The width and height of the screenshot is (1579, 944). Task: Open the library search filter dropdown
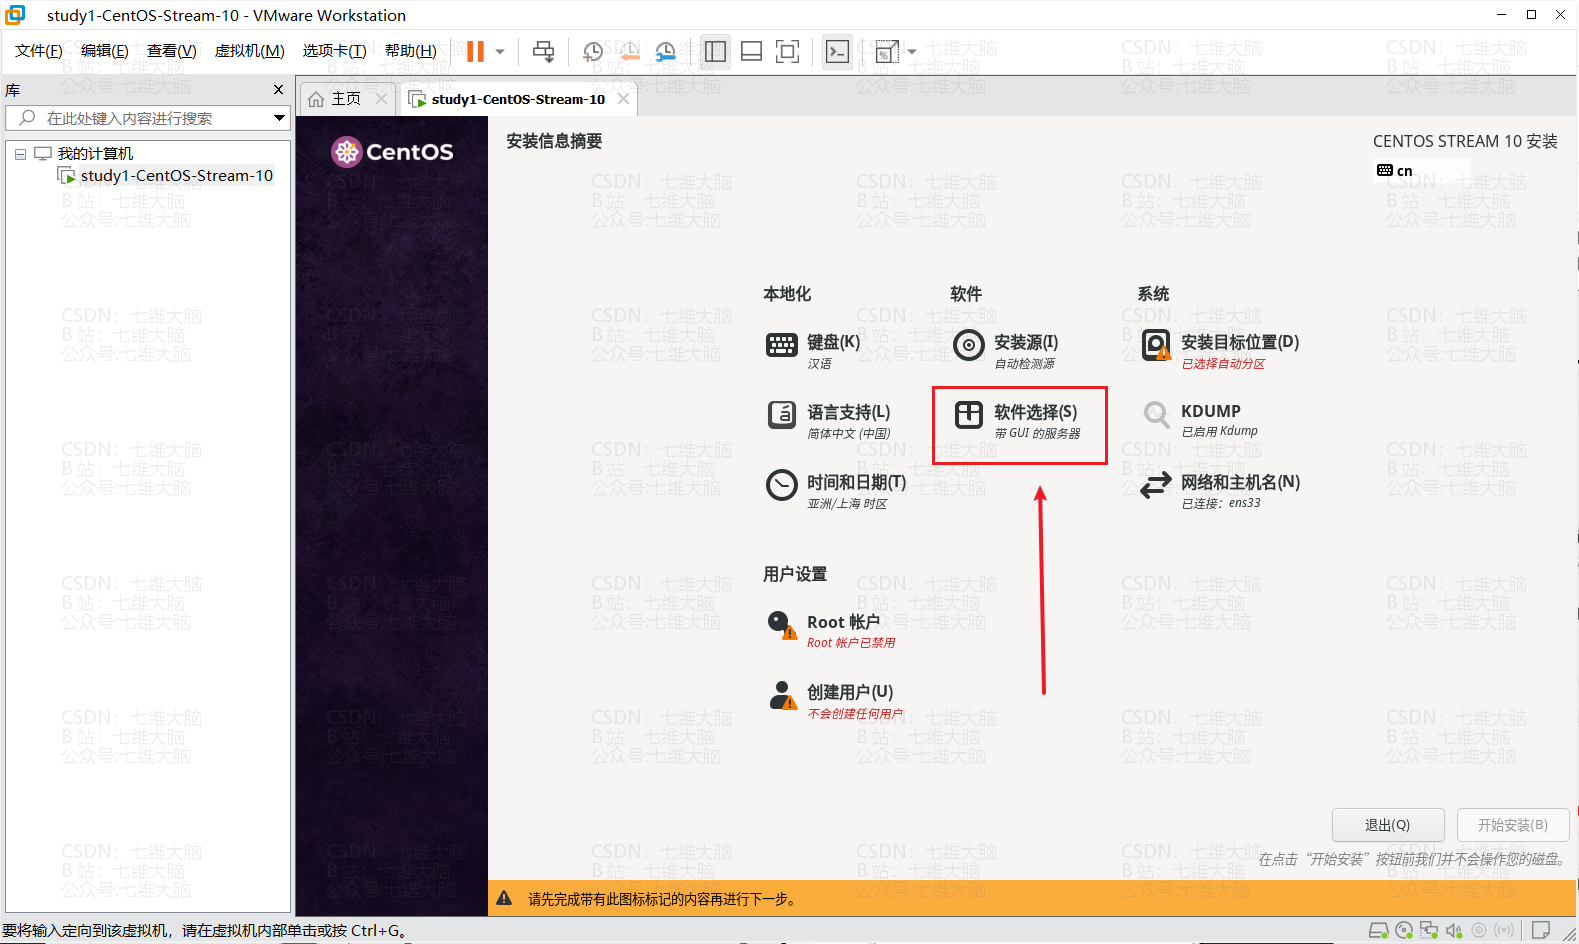click(279, 118)
